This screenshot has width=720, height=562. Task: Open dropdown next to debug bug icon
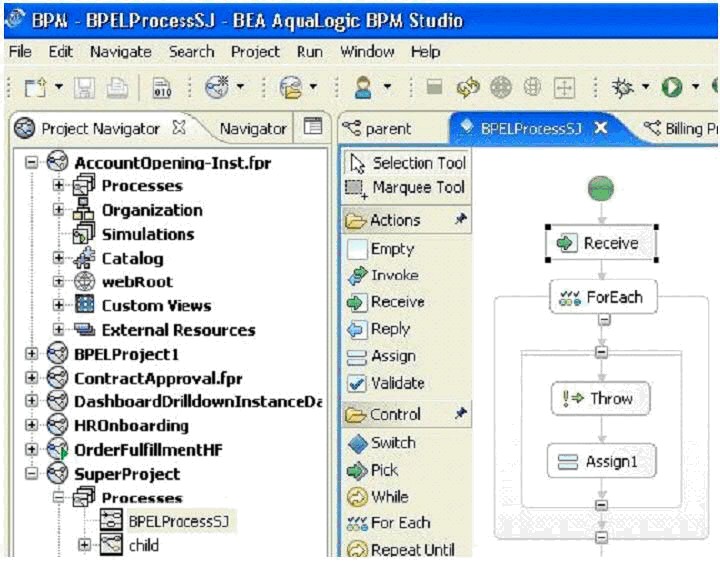coord(645,86)
